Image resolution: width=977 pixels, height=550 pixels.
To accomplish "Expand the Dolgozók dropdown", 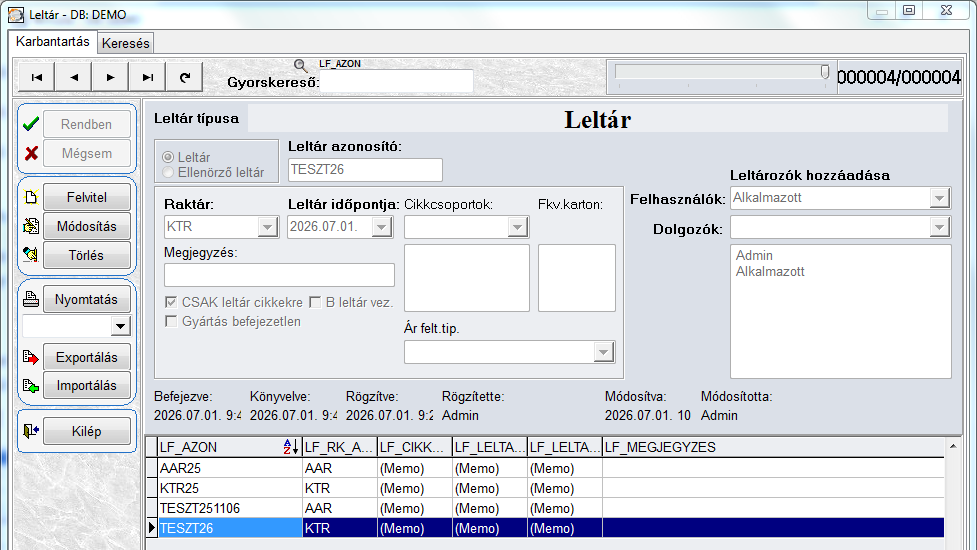I will point(939,227).
